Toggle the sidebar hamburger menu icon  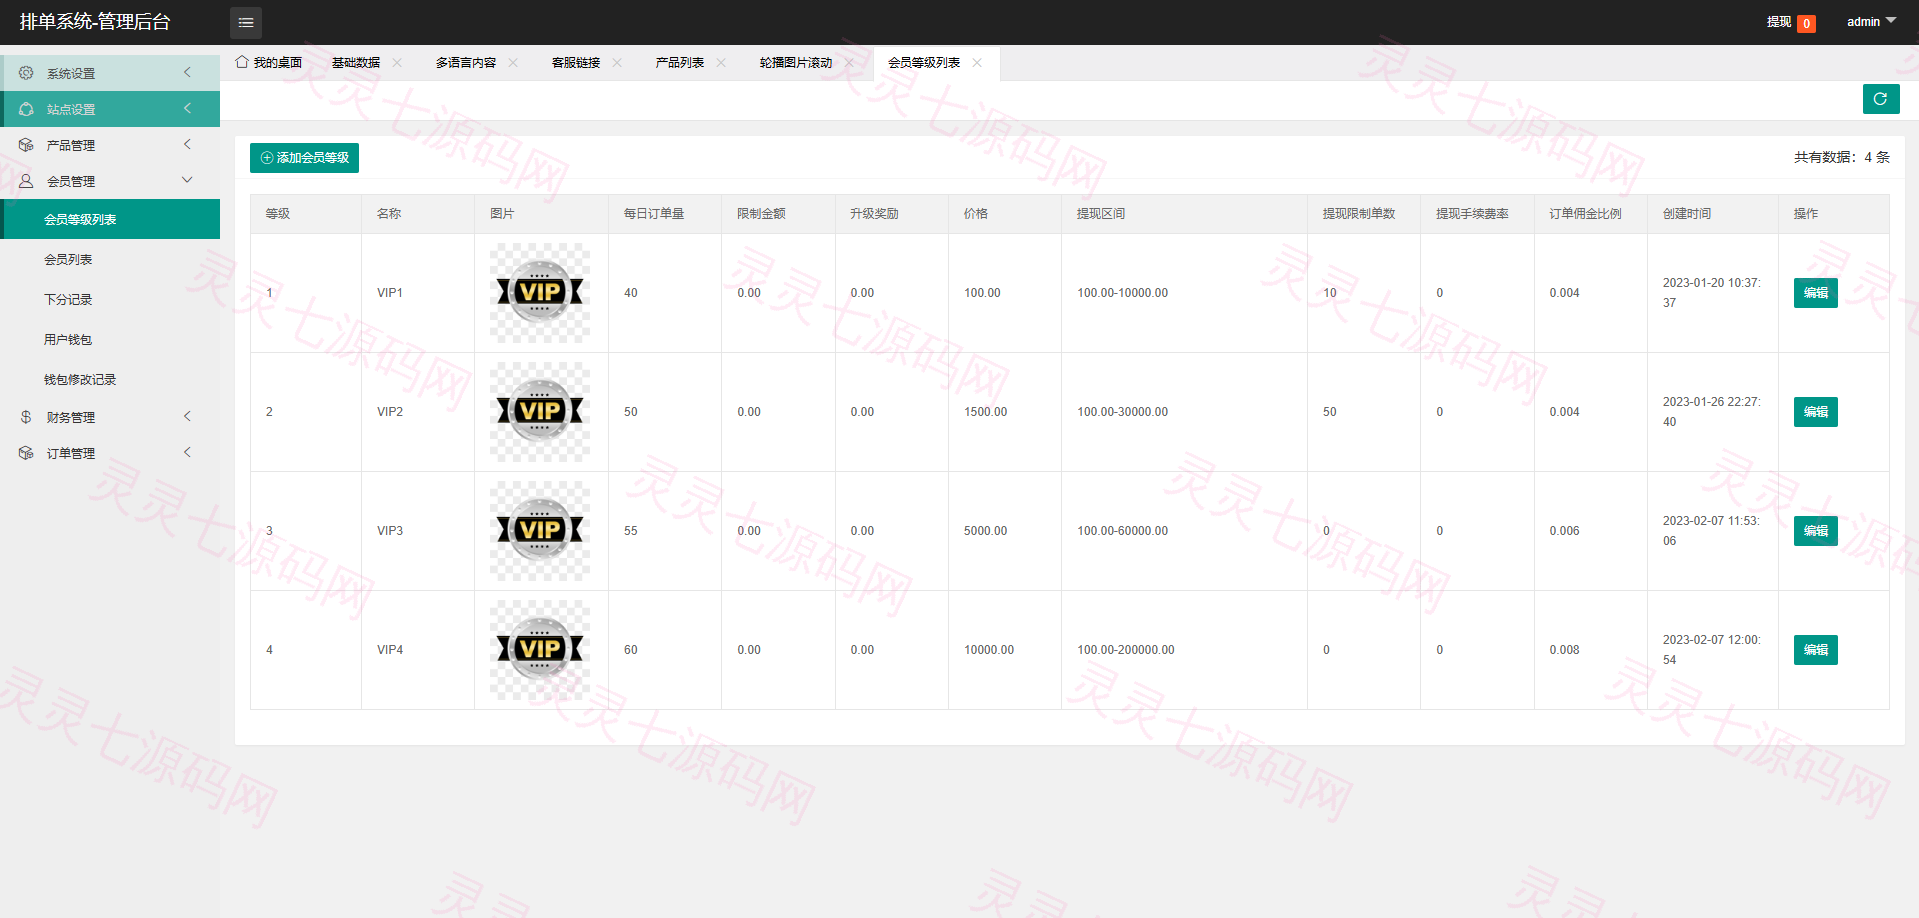pyautogui.click(x=246, y=22)
